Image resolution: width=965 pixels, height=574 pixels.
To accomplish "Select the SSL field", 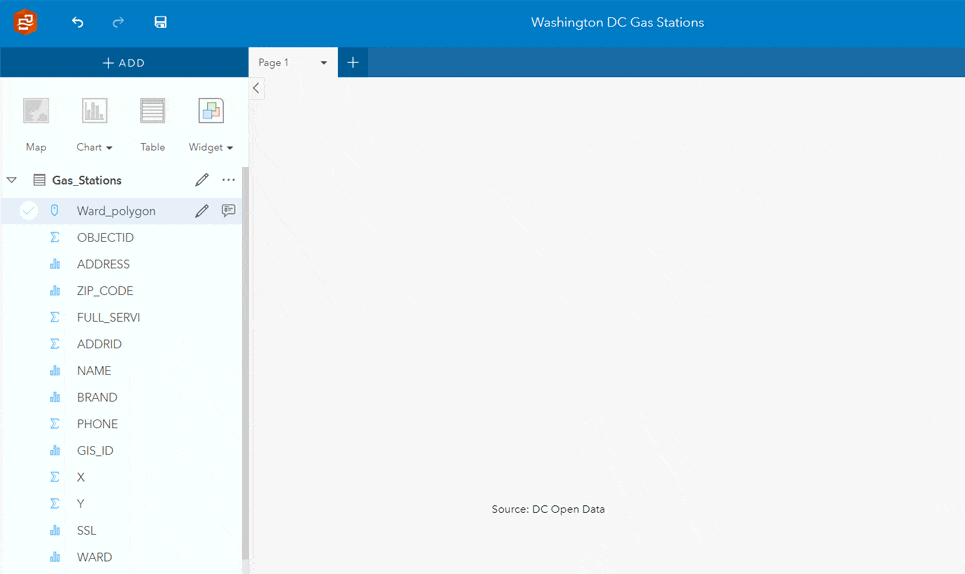I will pos(86,530).
